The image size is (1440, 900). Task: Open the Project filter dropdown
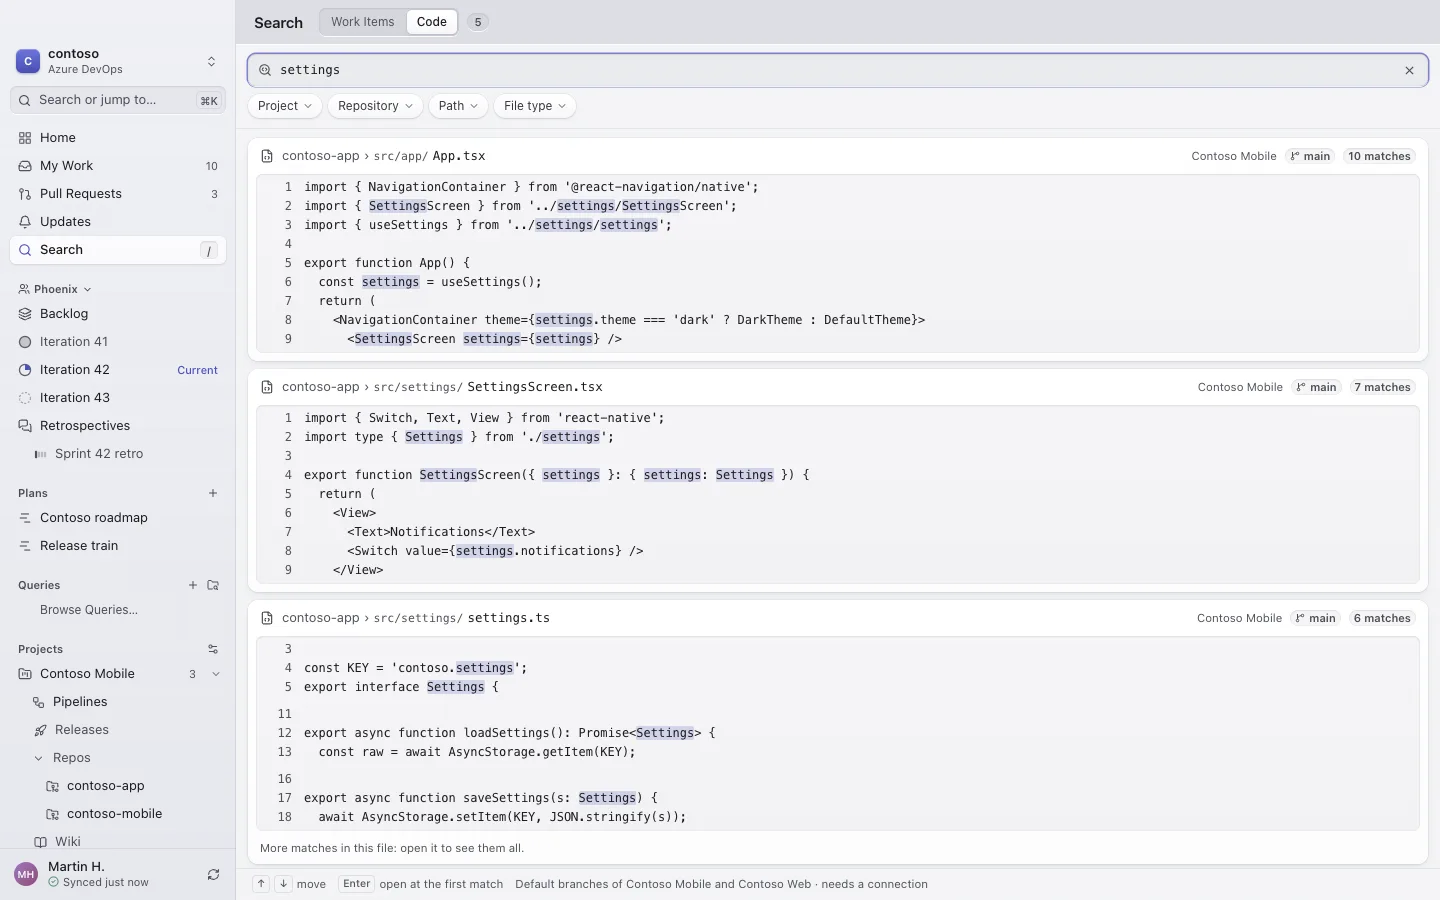point(285,106)
